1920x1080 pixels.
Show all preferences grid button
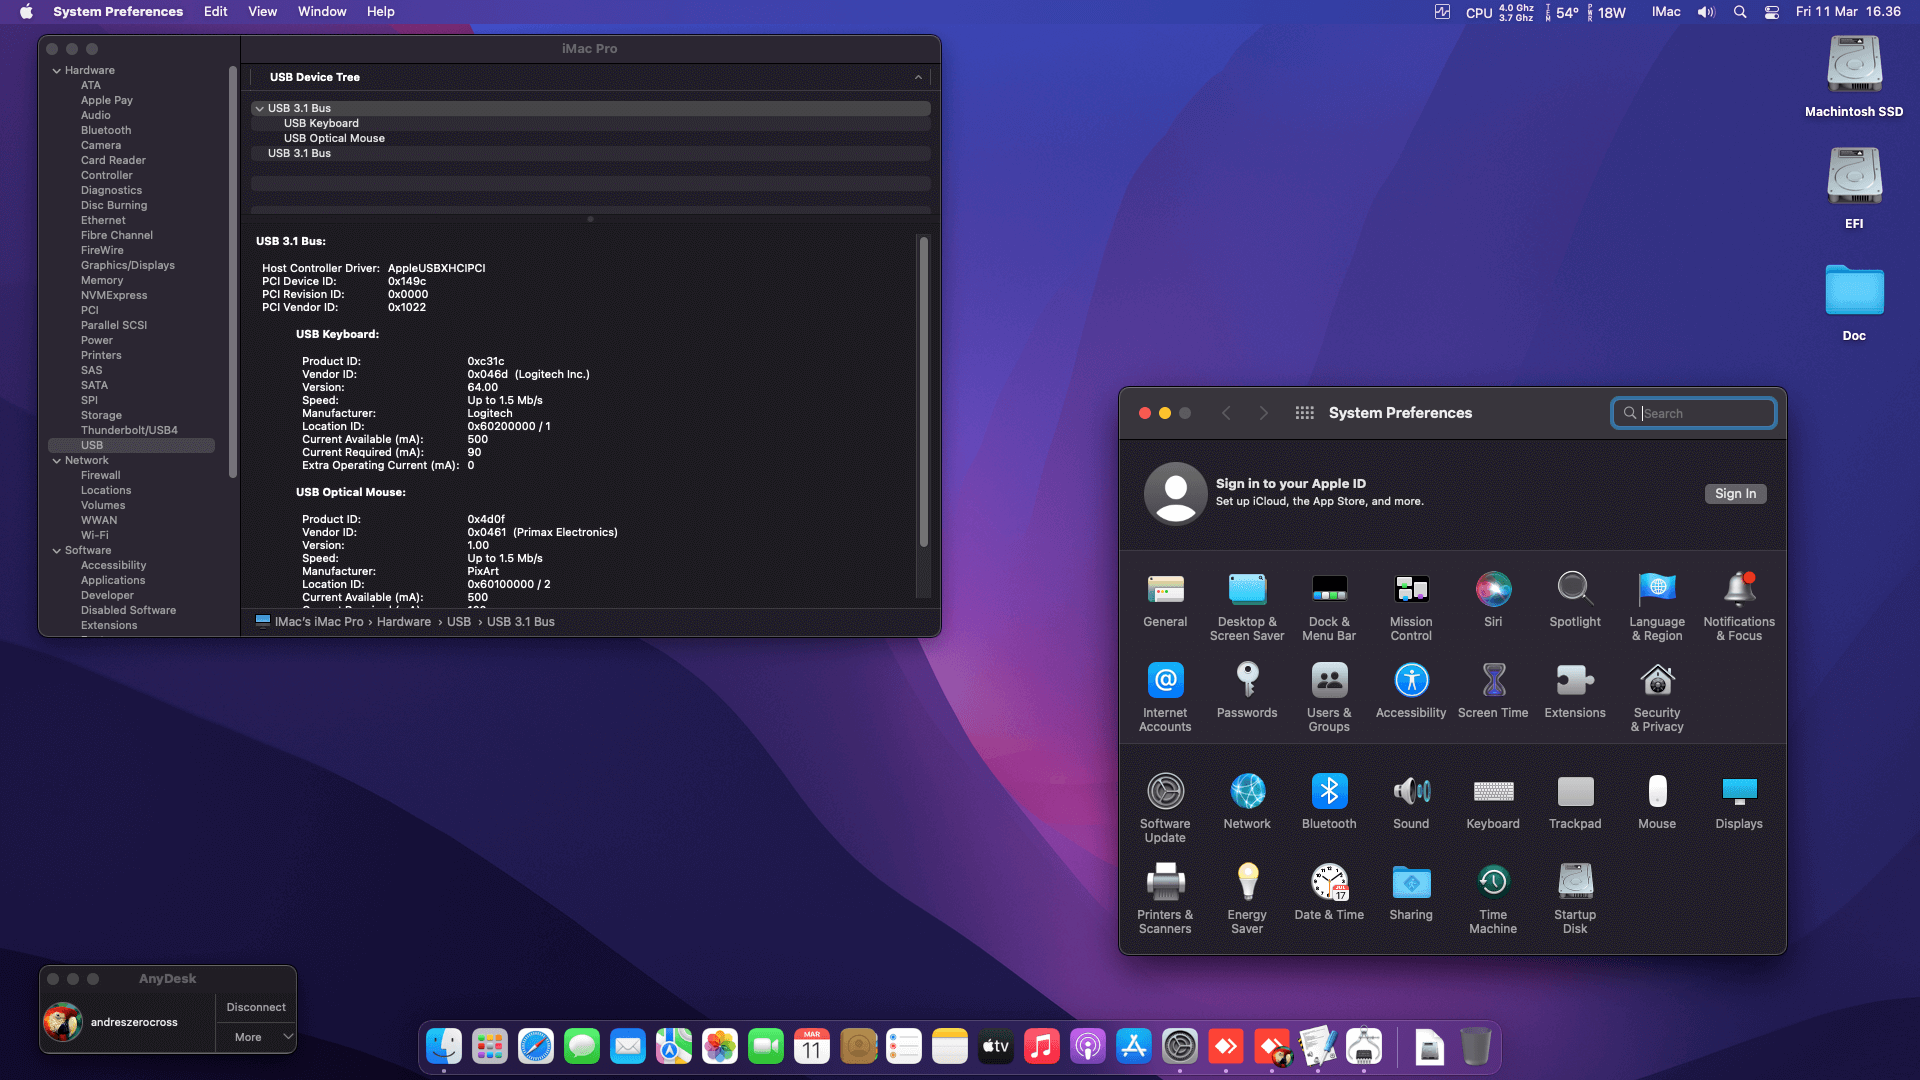pos(1304,413)
